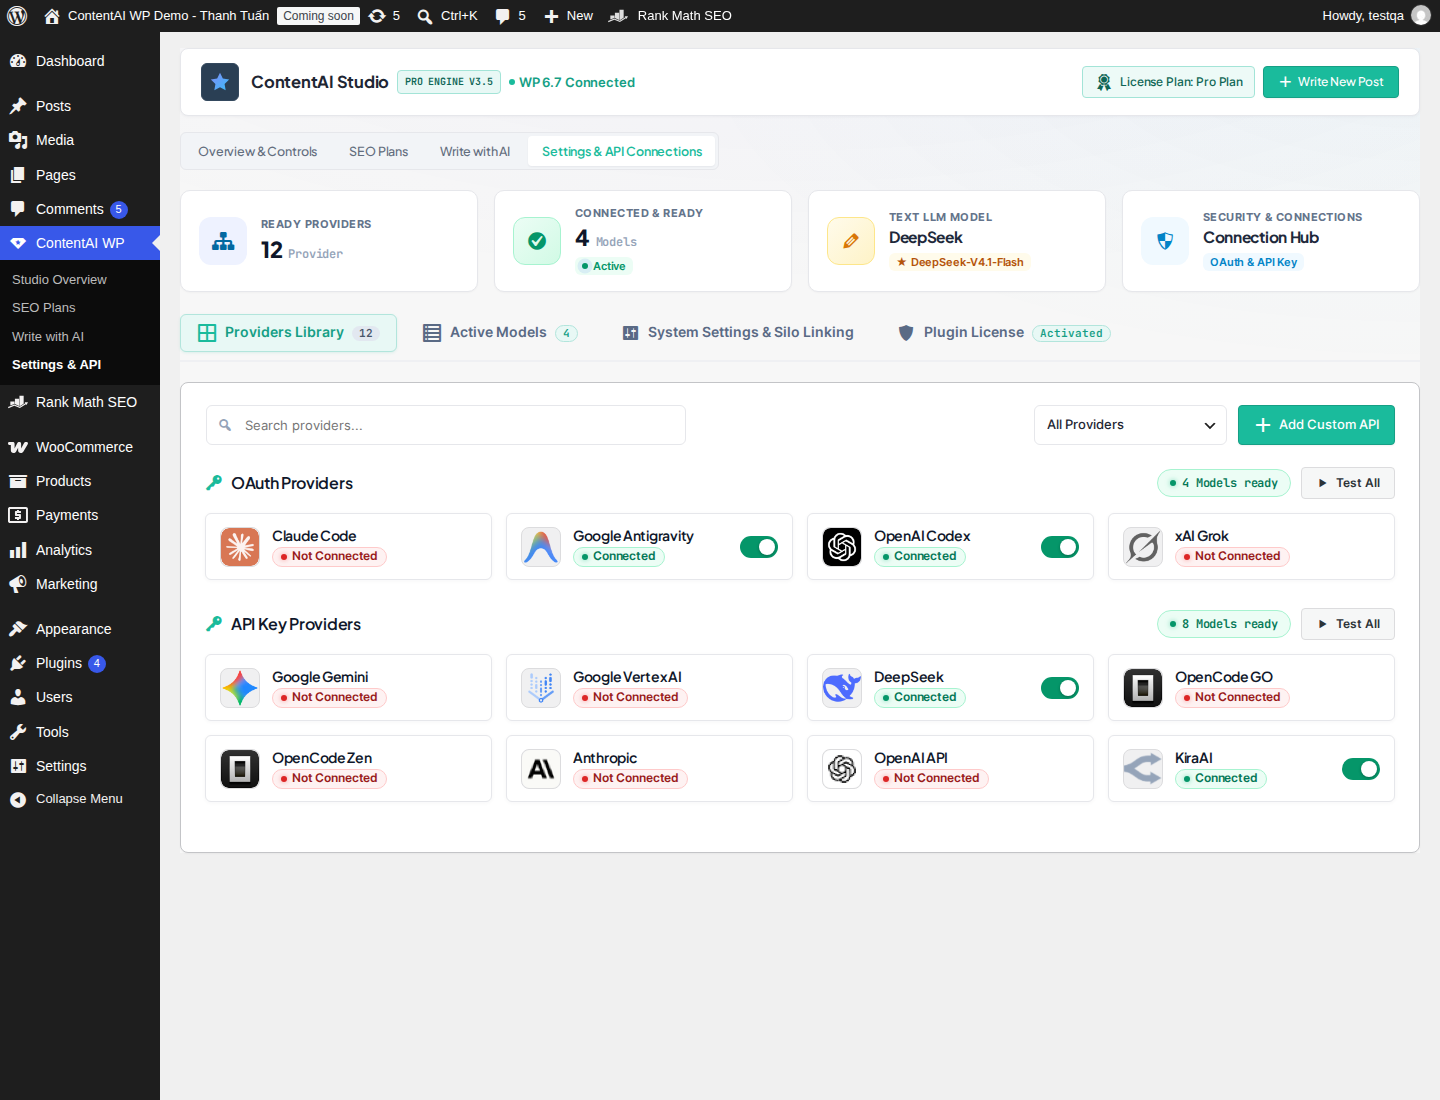Select the Active Models tab
Screen dimensions: 1440x1100
[x=500, y=333]
